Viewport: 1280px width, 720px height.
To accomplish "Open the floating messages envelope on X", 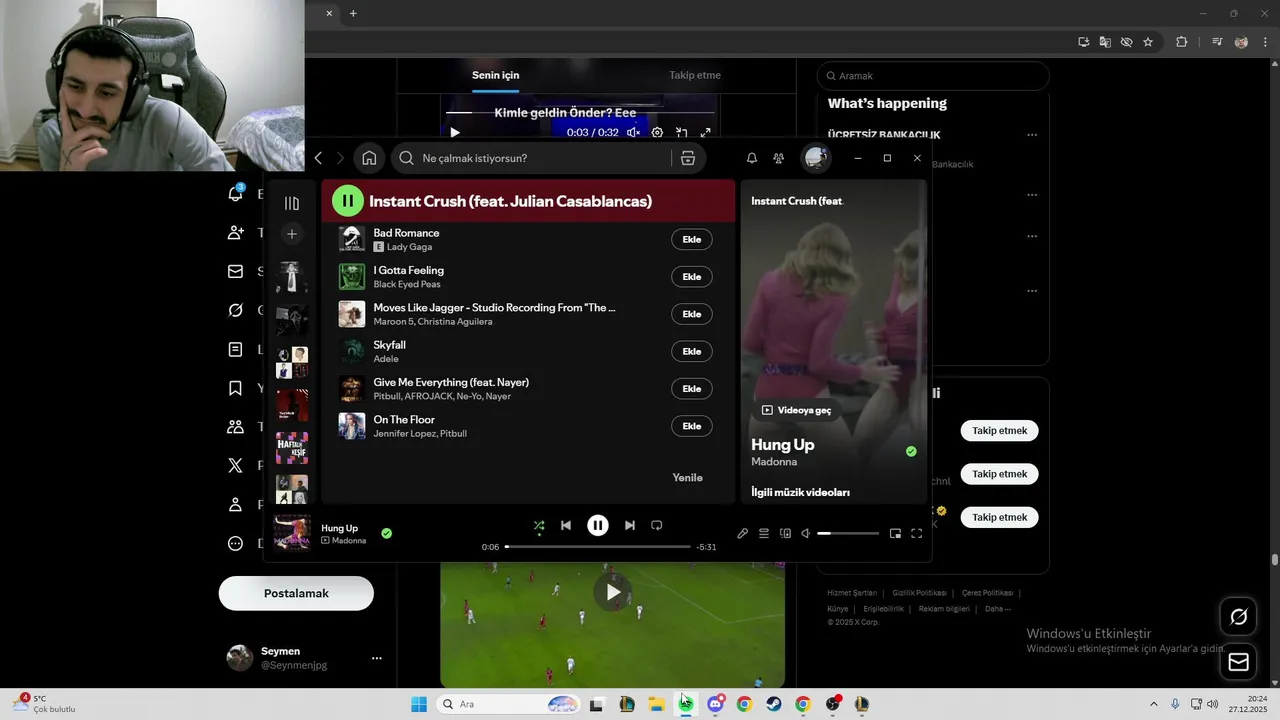I will coord(1238,662).
